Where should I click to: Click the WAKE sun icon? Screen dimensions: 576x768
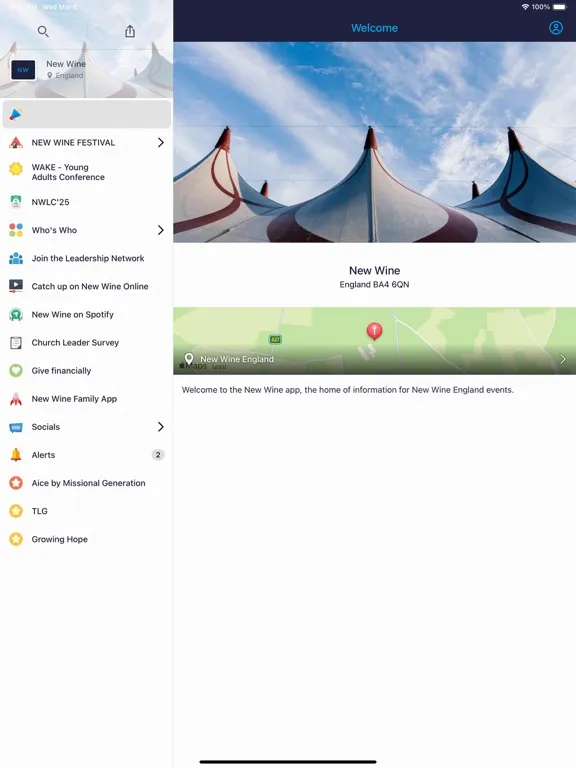16,169
